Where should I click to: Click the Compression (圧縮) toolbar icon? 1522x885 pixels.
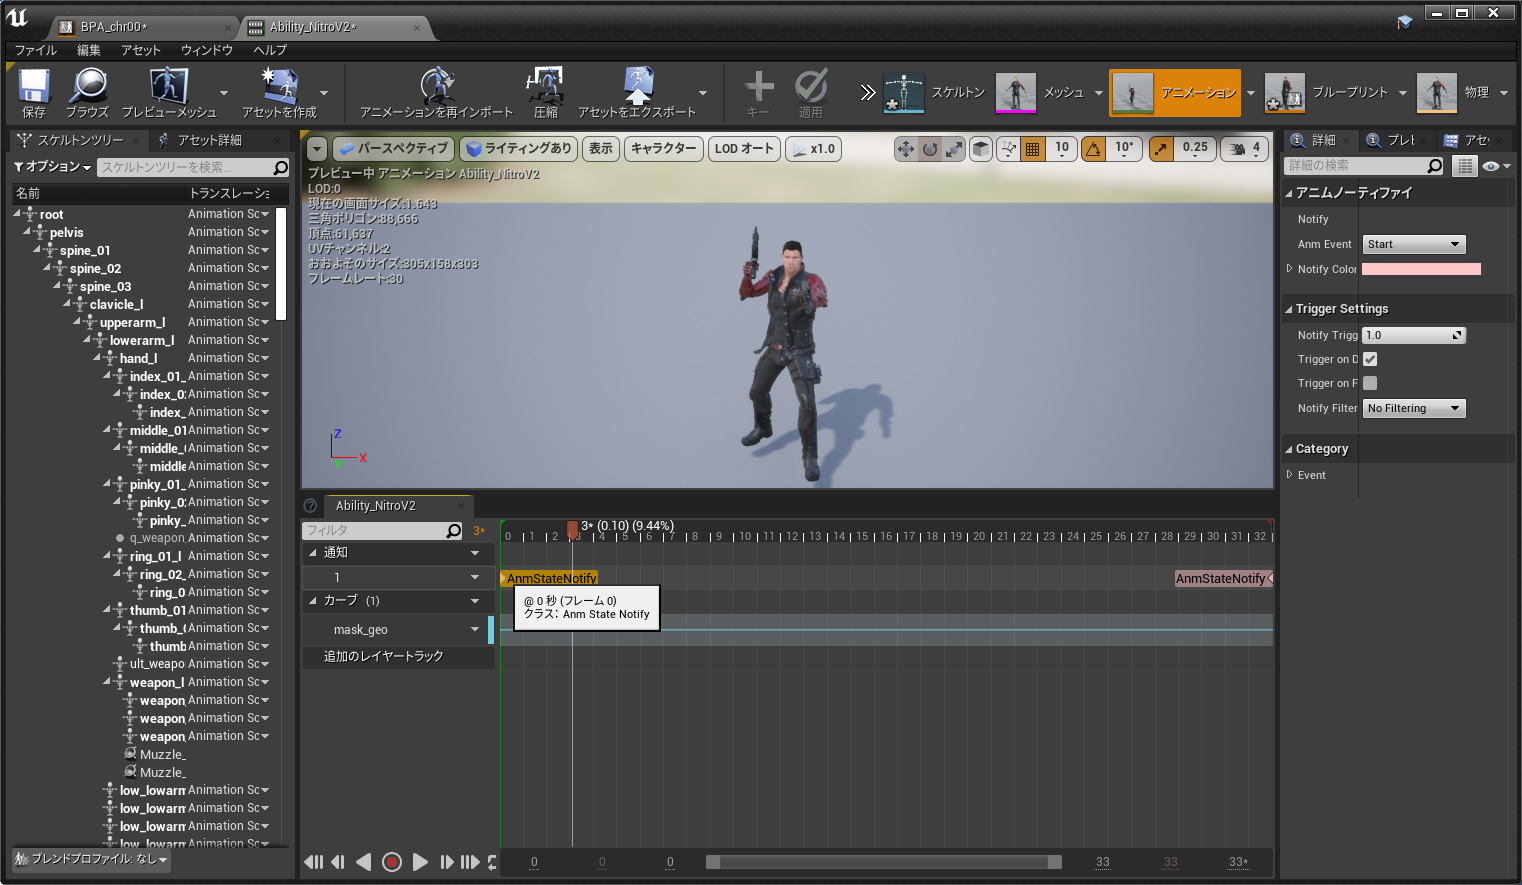coord(545,87)
